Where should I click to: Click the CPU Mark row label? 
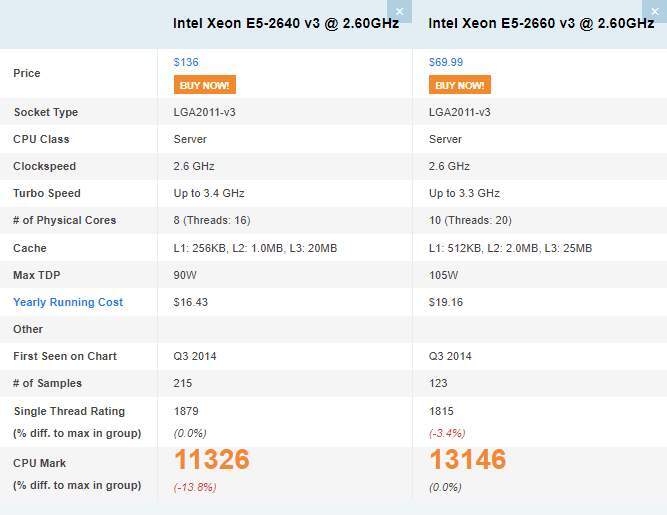(40, 463)
